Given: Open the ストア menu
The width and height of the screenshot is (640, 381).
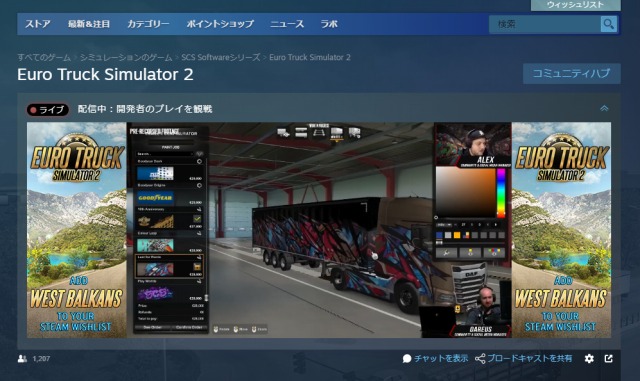Looking at the screenshot, I should [x=38, y=24].
